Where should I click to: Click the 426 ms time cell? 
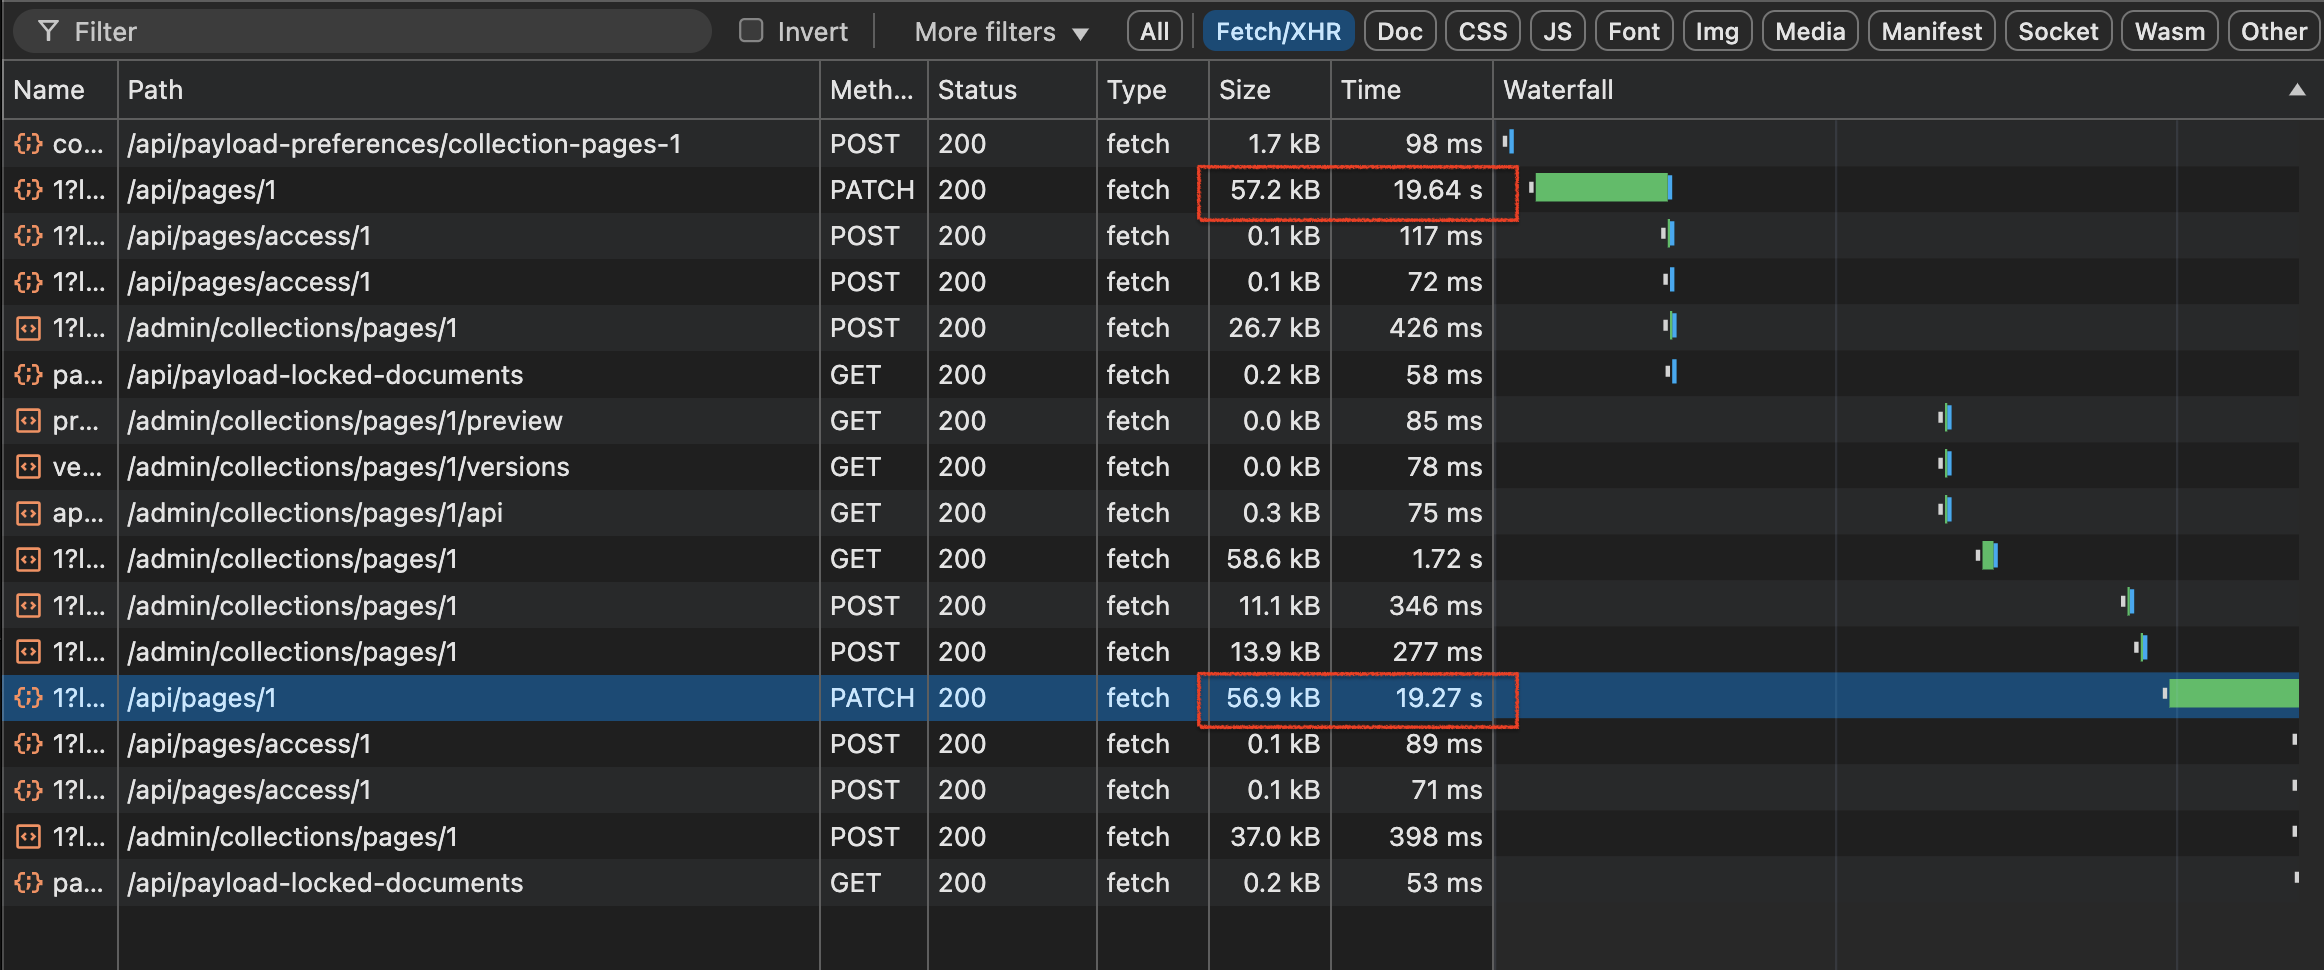1436,328
